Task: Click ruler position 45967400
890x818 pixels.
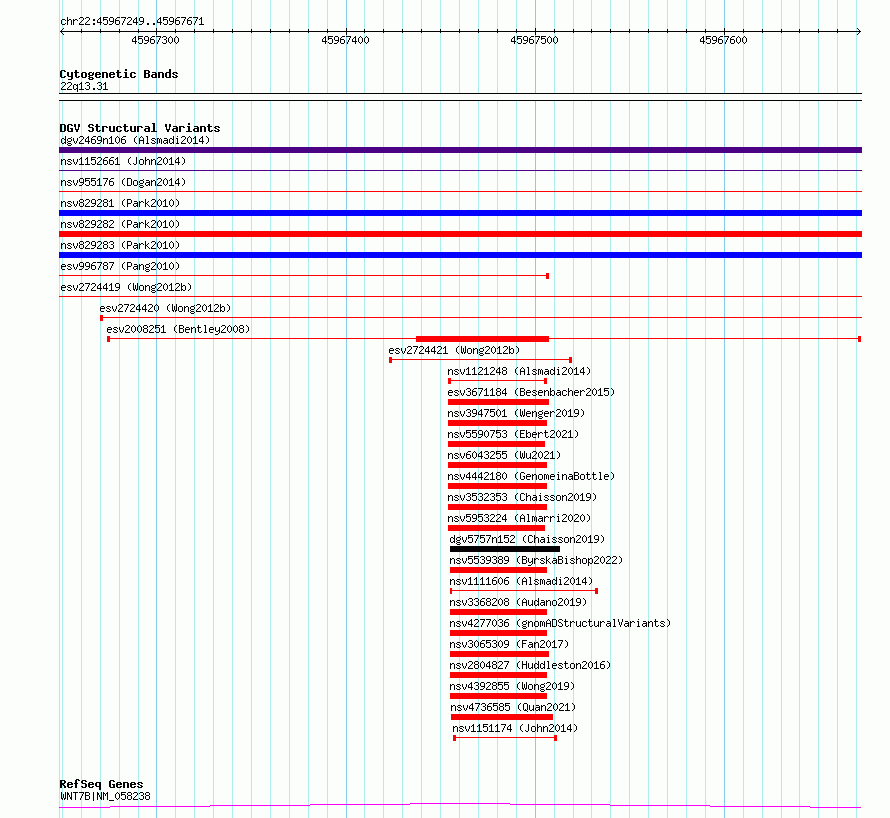Action: (345, 40)
